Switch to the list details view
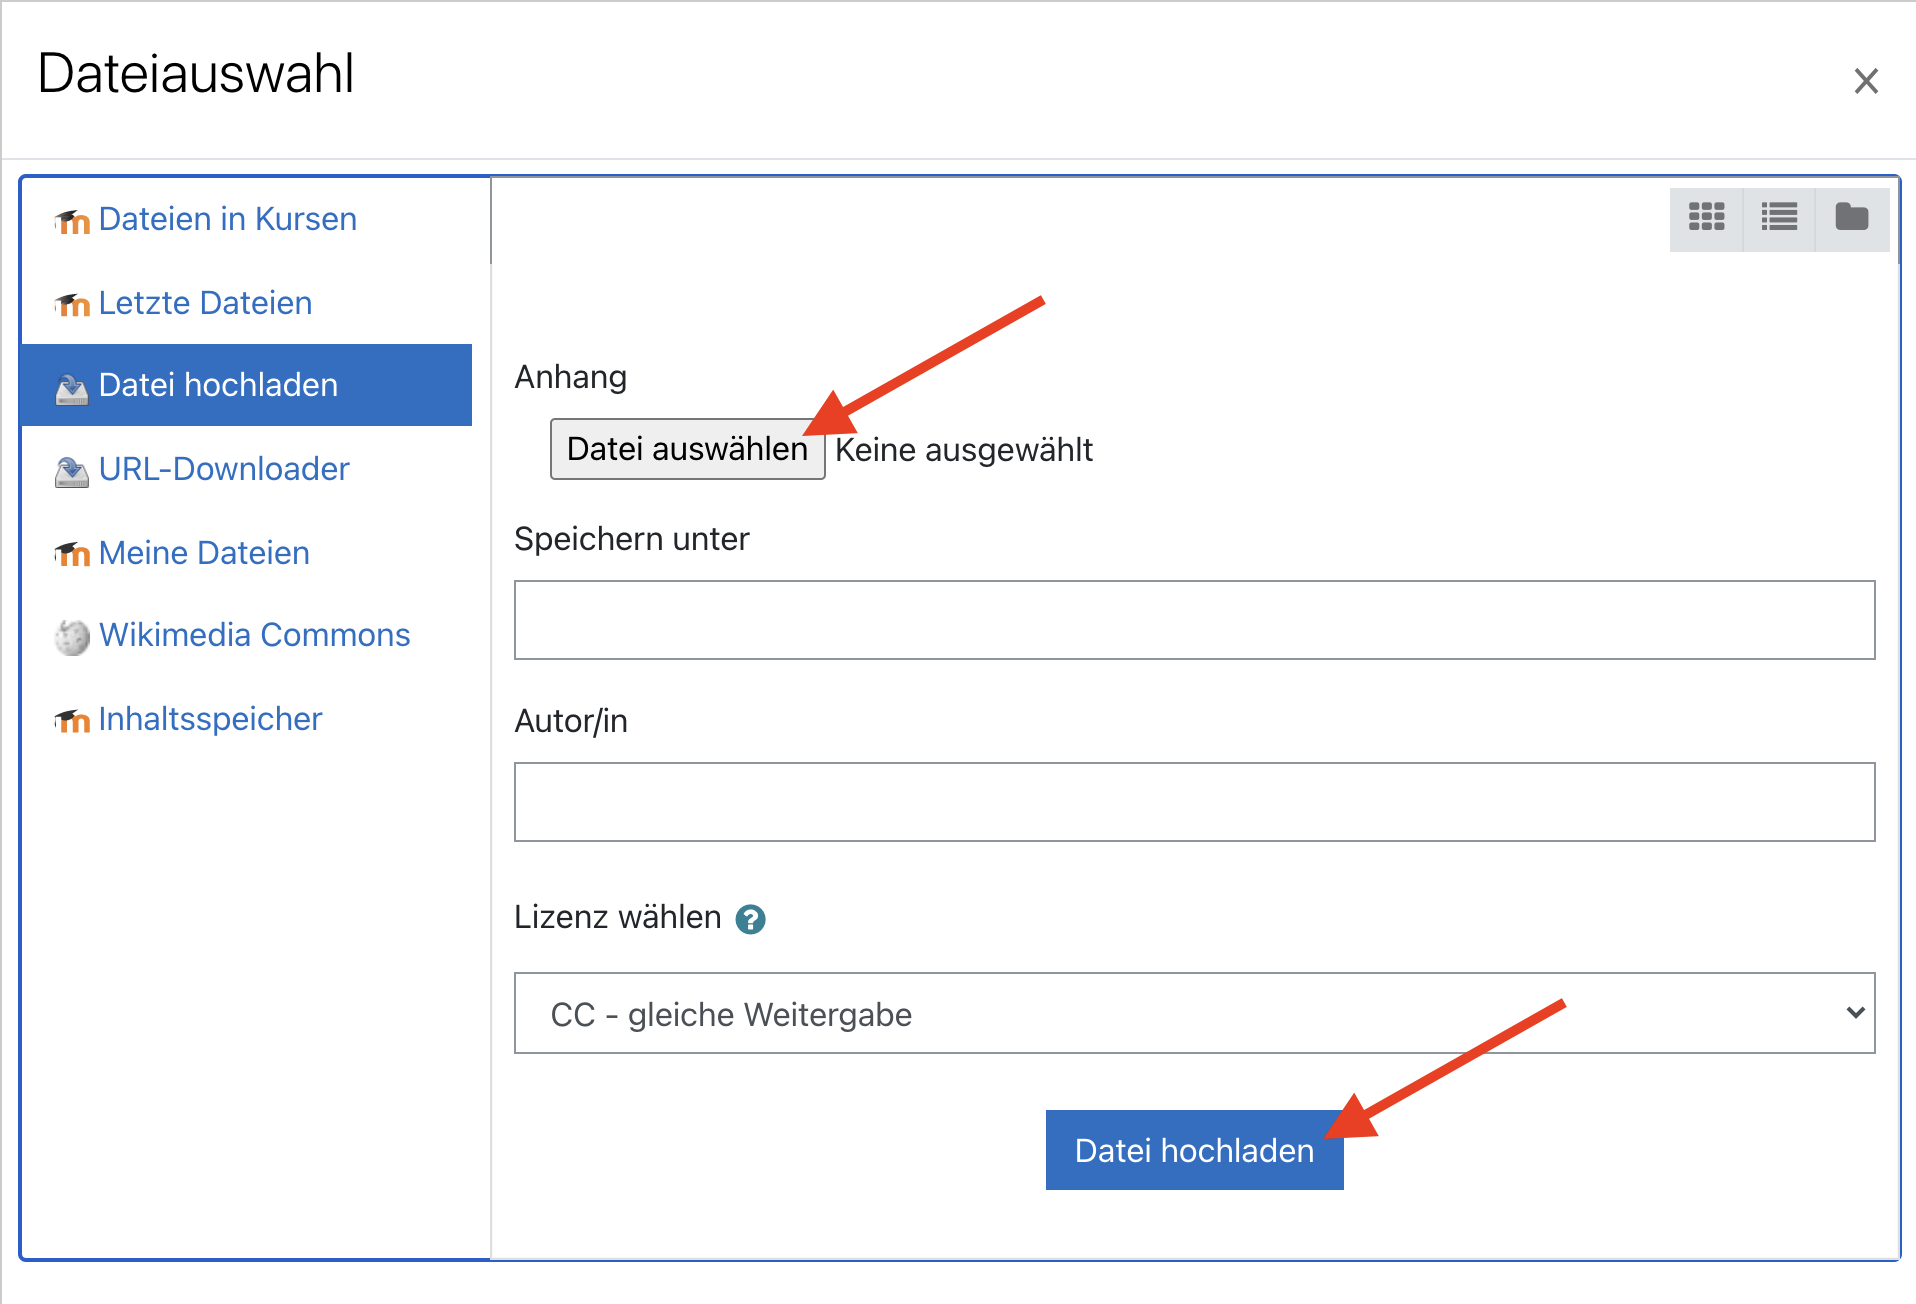The width and height of the screenshot is (1916, 1304). click(x=1779, y=217)
